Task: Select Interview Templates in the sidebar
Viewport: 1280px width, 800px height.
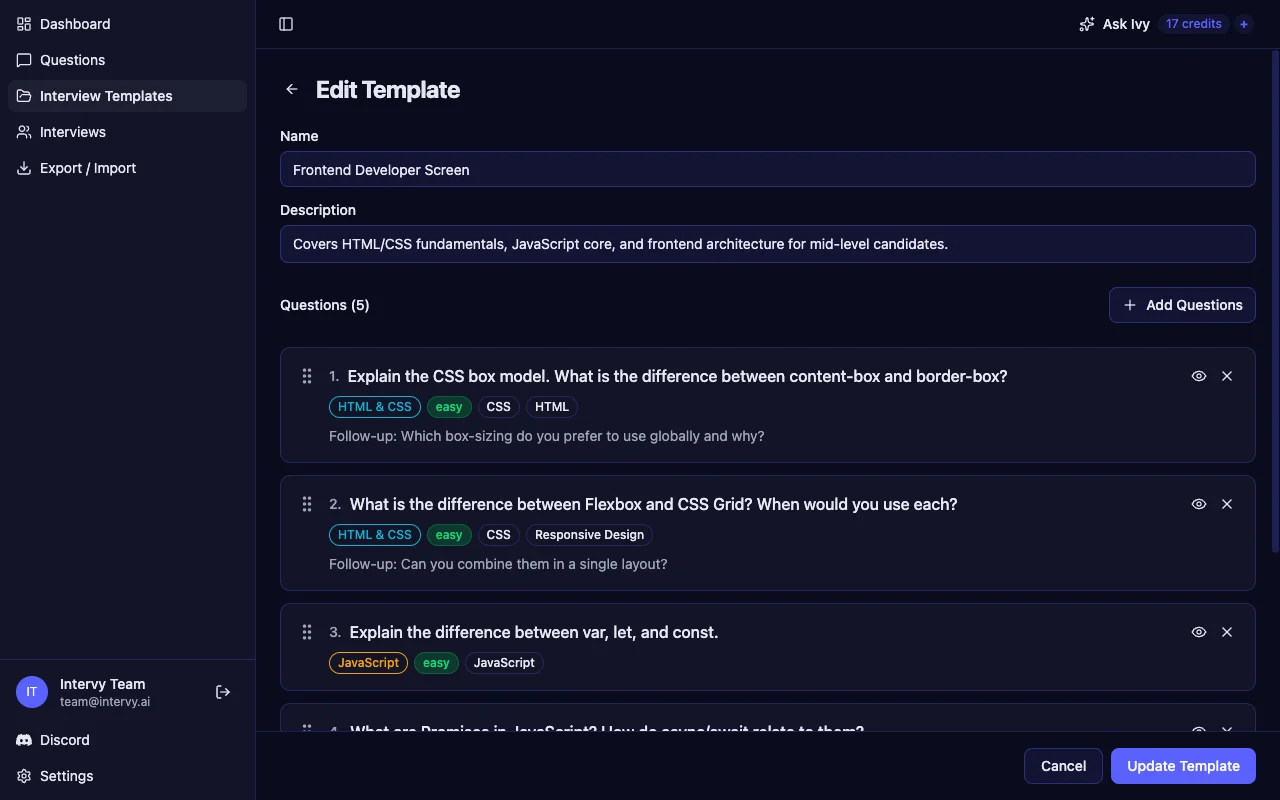Action: click(106, 96)
